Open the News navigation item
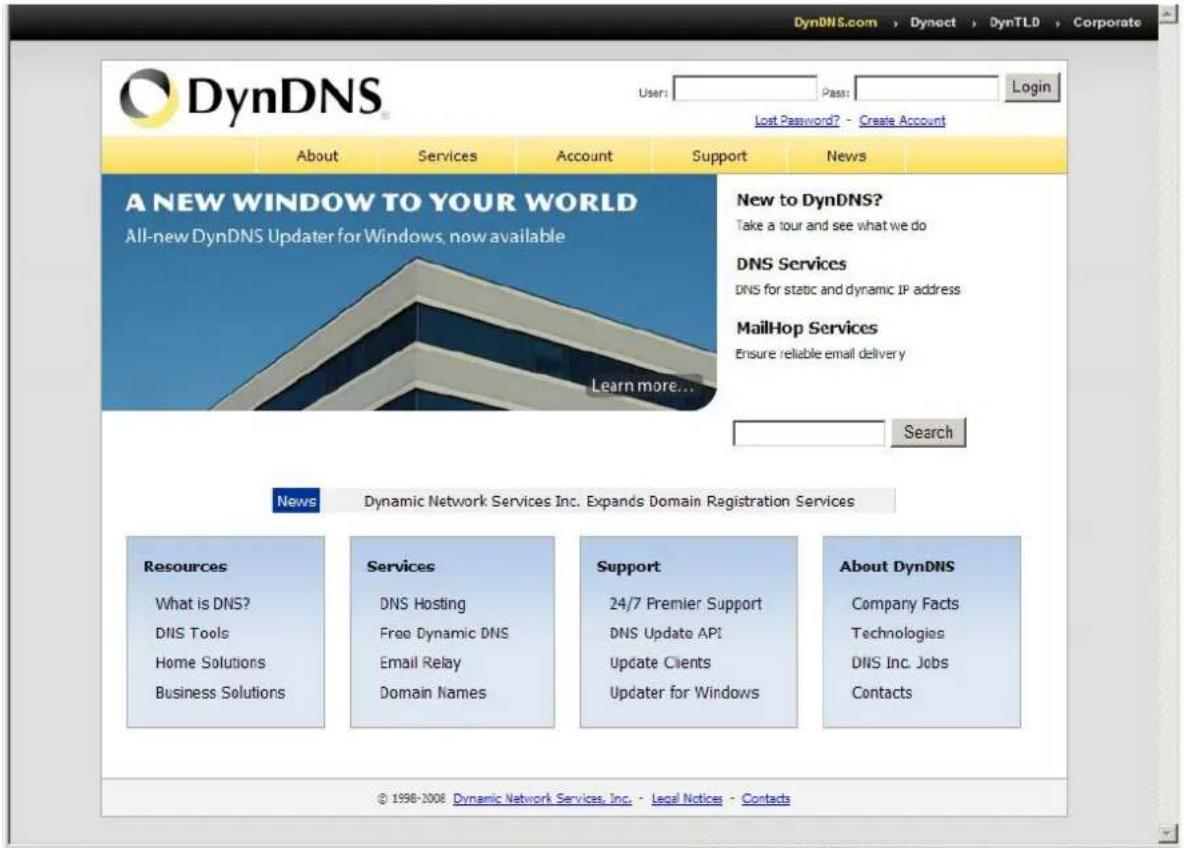Image resolution: width=1184 pixels, height=848 pixels. click(x=846, y=156)
